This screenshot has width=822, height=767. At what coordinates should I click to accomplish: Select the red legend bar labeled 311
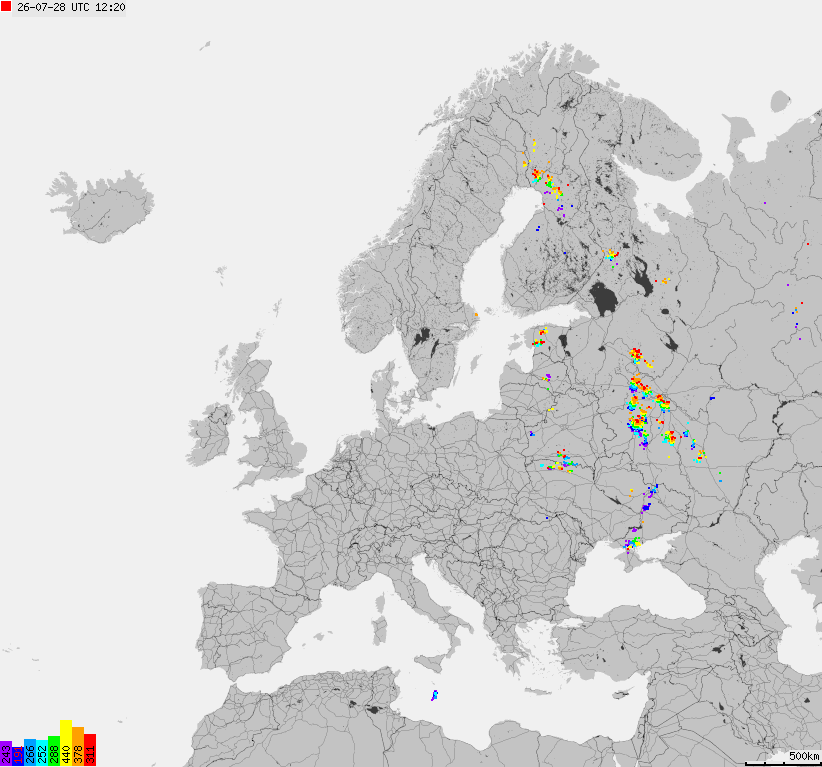(x=90, y=750)
